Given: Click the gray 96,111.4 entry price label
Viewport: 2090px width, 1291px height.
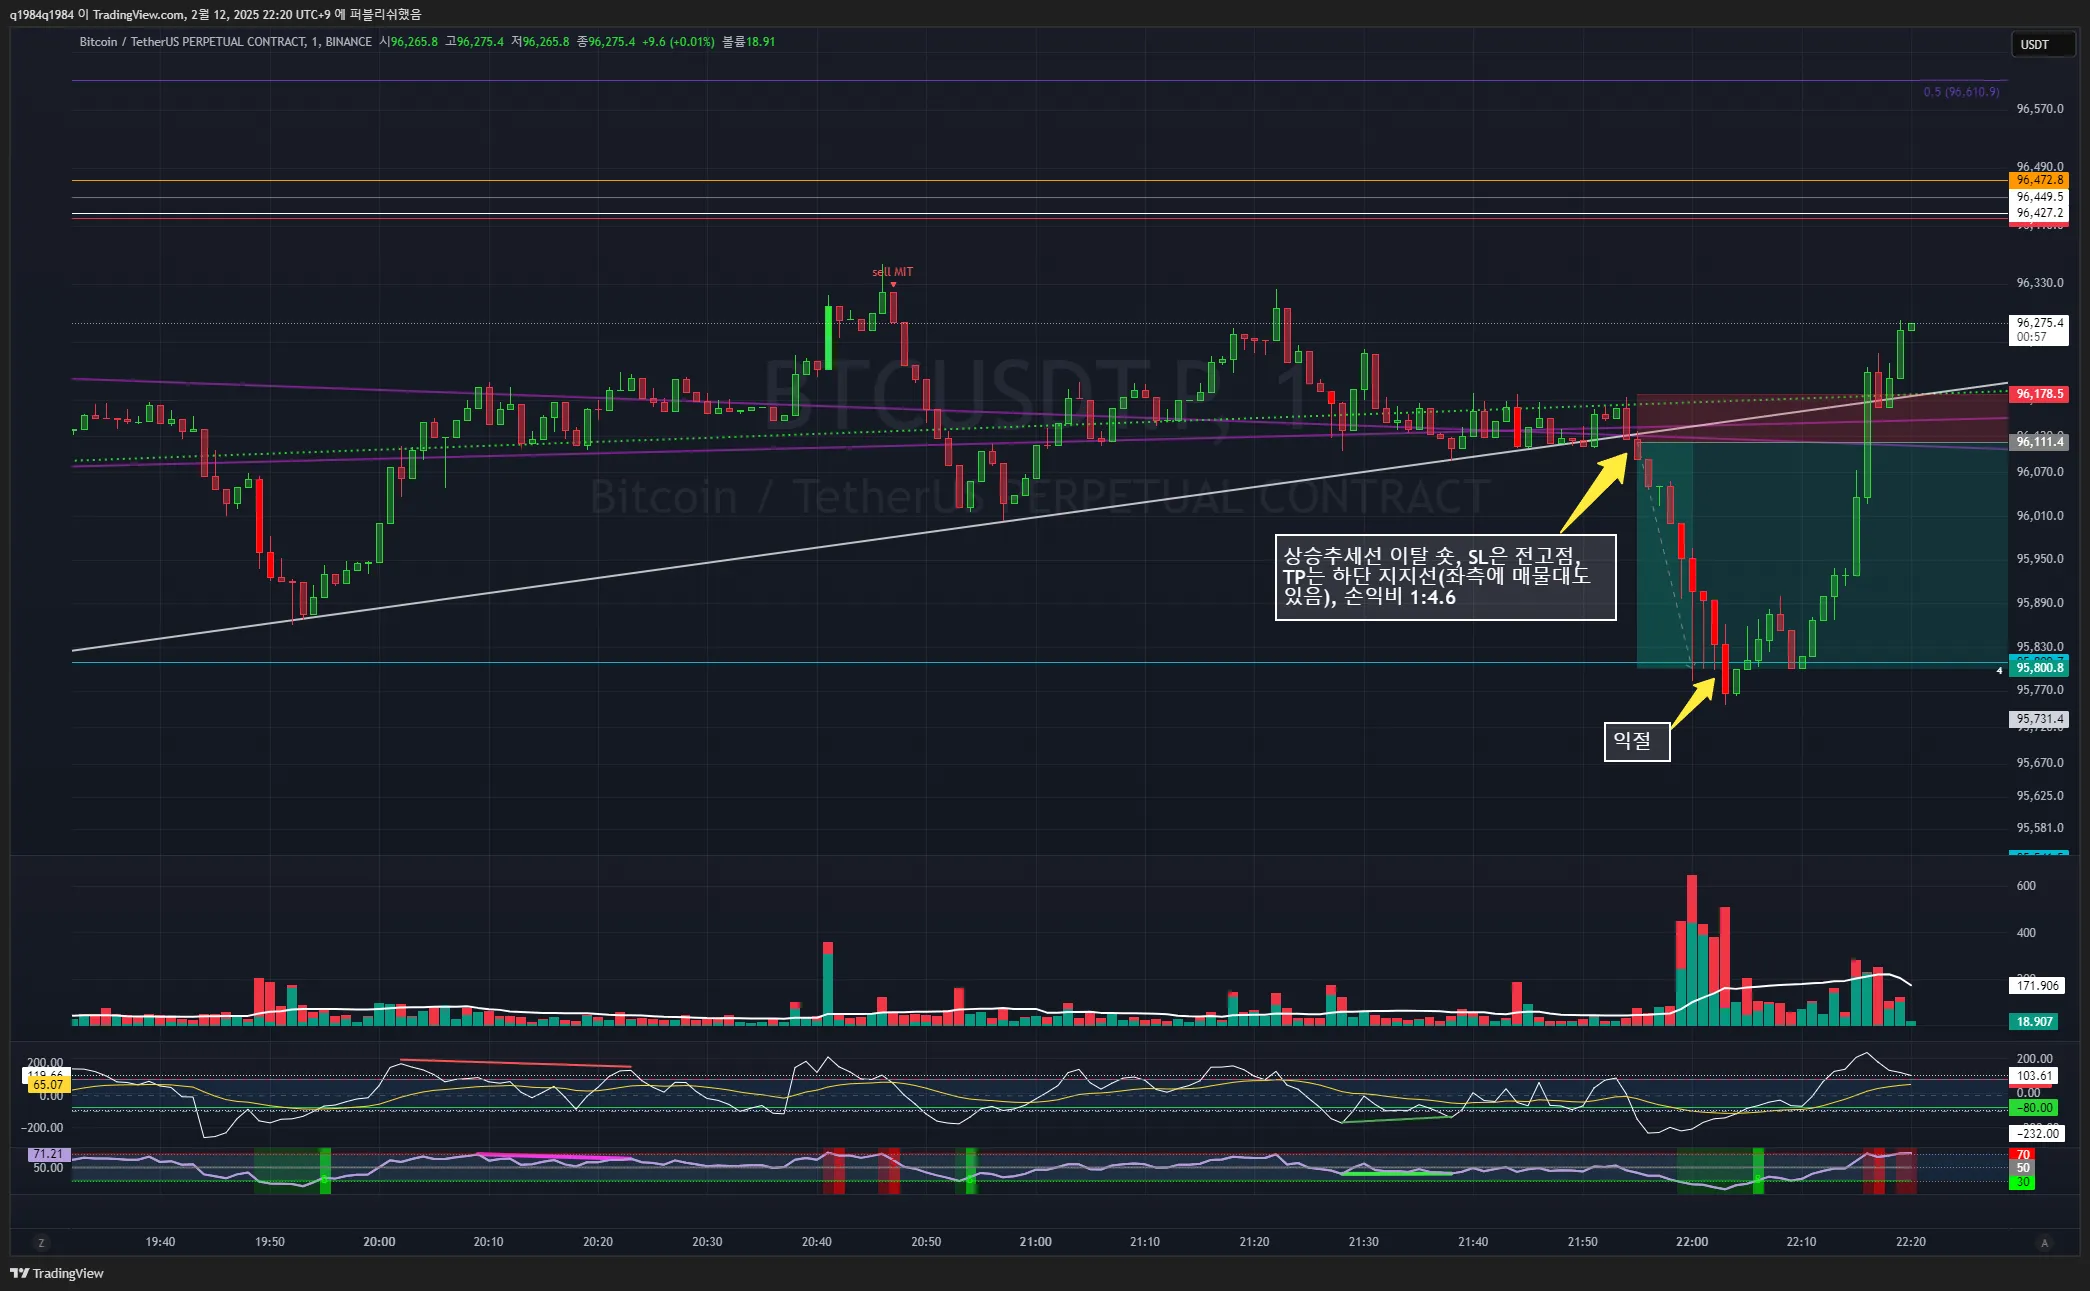Looking at the screenshot, I should click(2038, 442).
